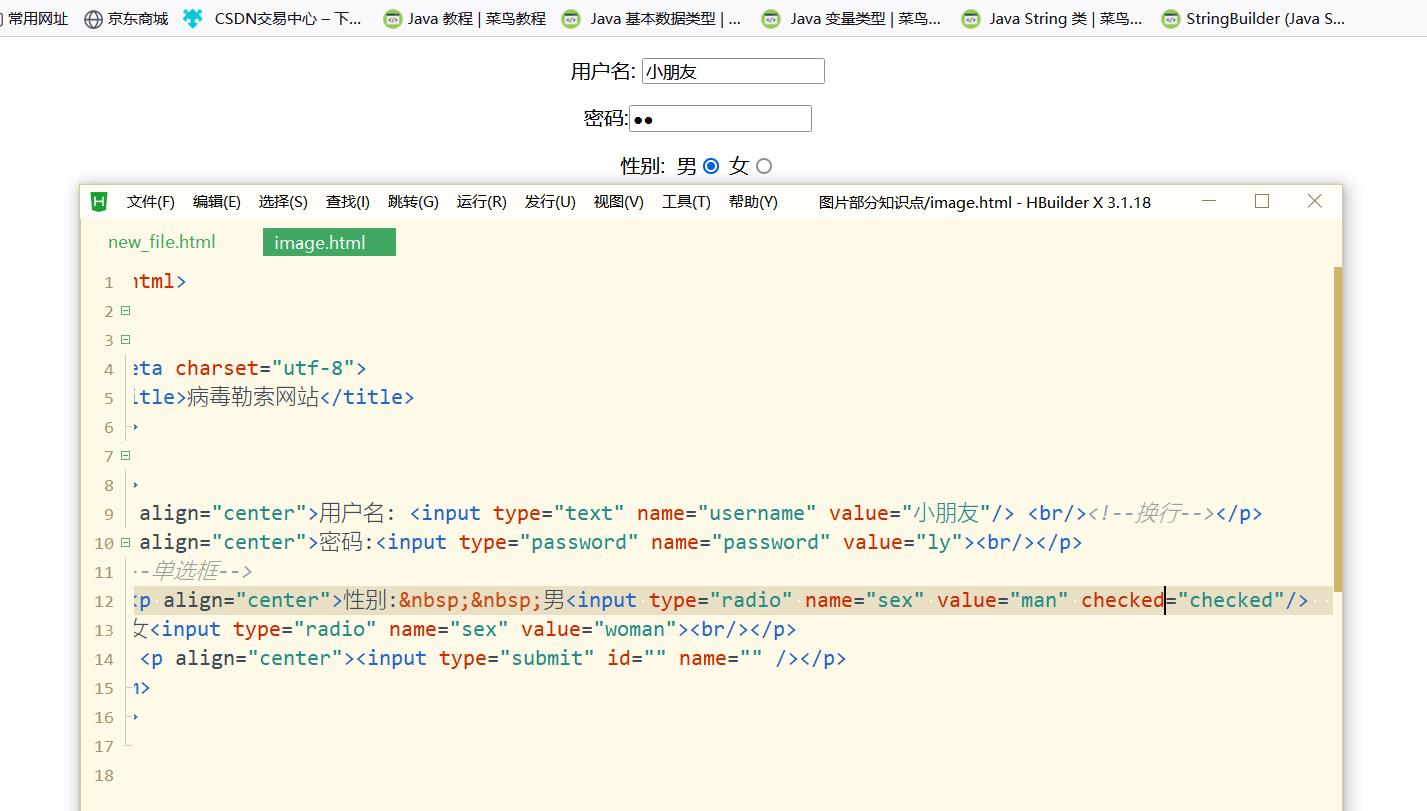Collapse the code fold on line 2

(125, 311)
